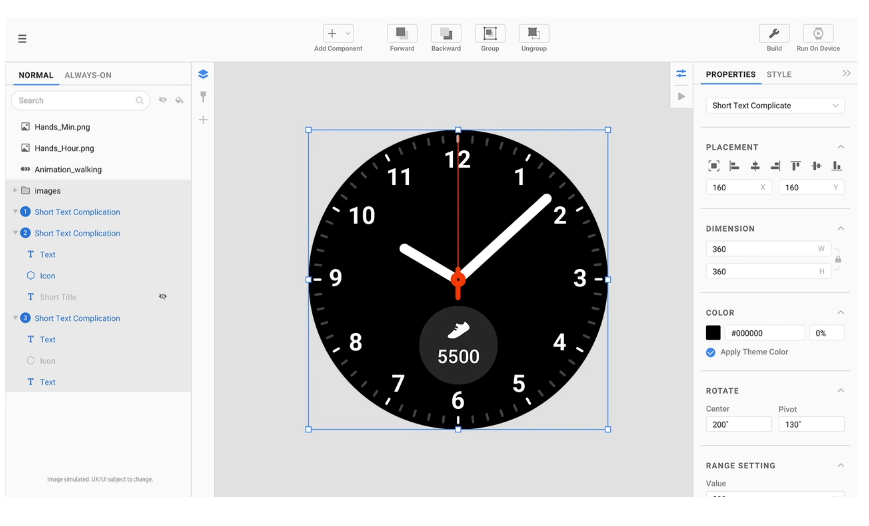This screenshot has height=526, width=869.
Task: Click the align left icon
Action: coord(734,166)
